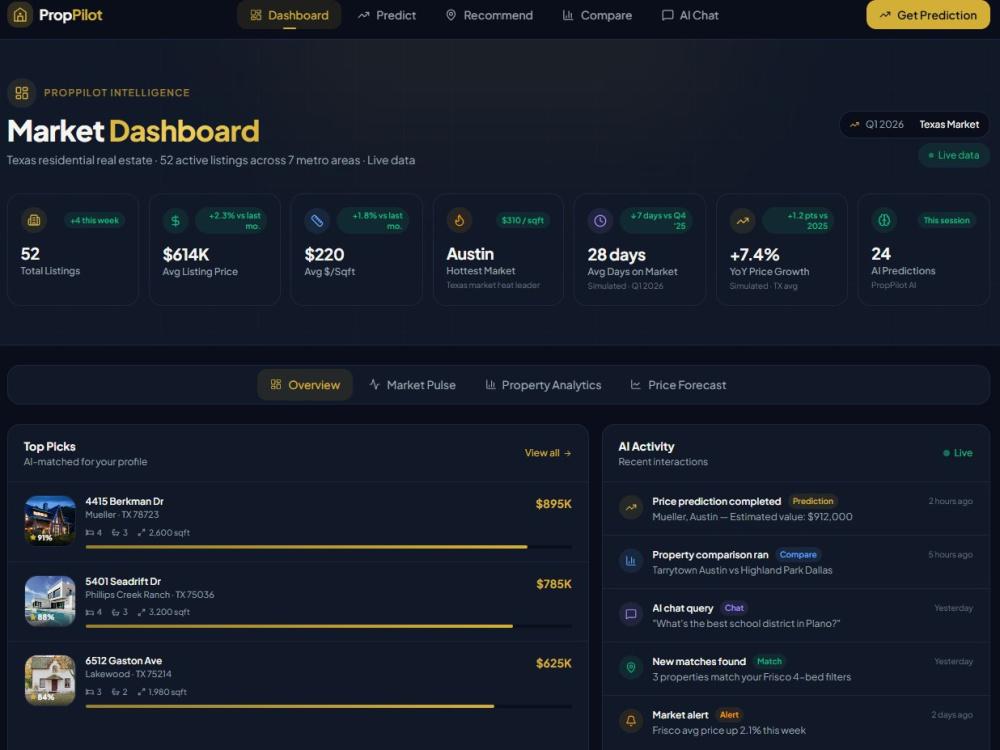Click the bath icon for 5401 Seadrift Dr
1000x750 pixels.
(115, 612)
